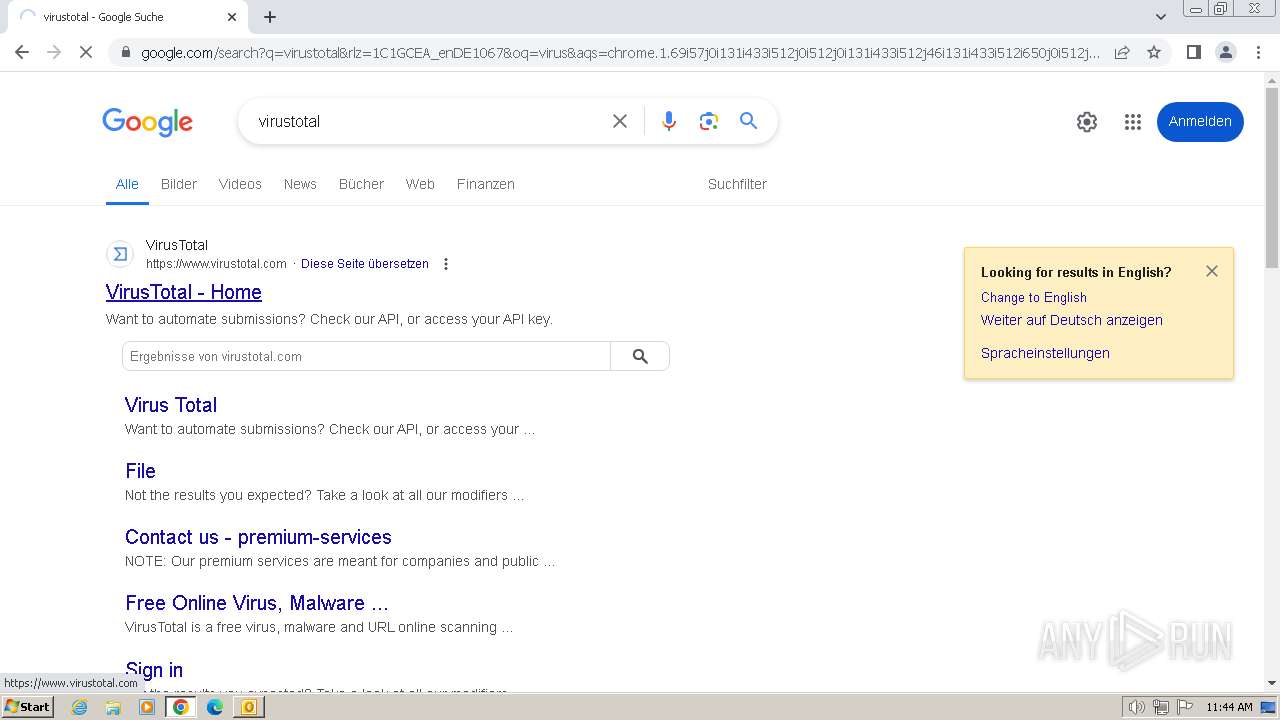The image size is (1280, 720).
Task: Close the virustotal Google Suche tab
Action: tap(232, 17)
